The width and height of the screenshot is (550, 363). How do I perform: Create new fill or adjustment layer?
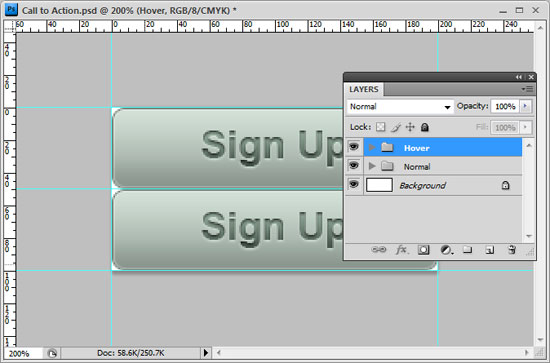click(446, 250)
